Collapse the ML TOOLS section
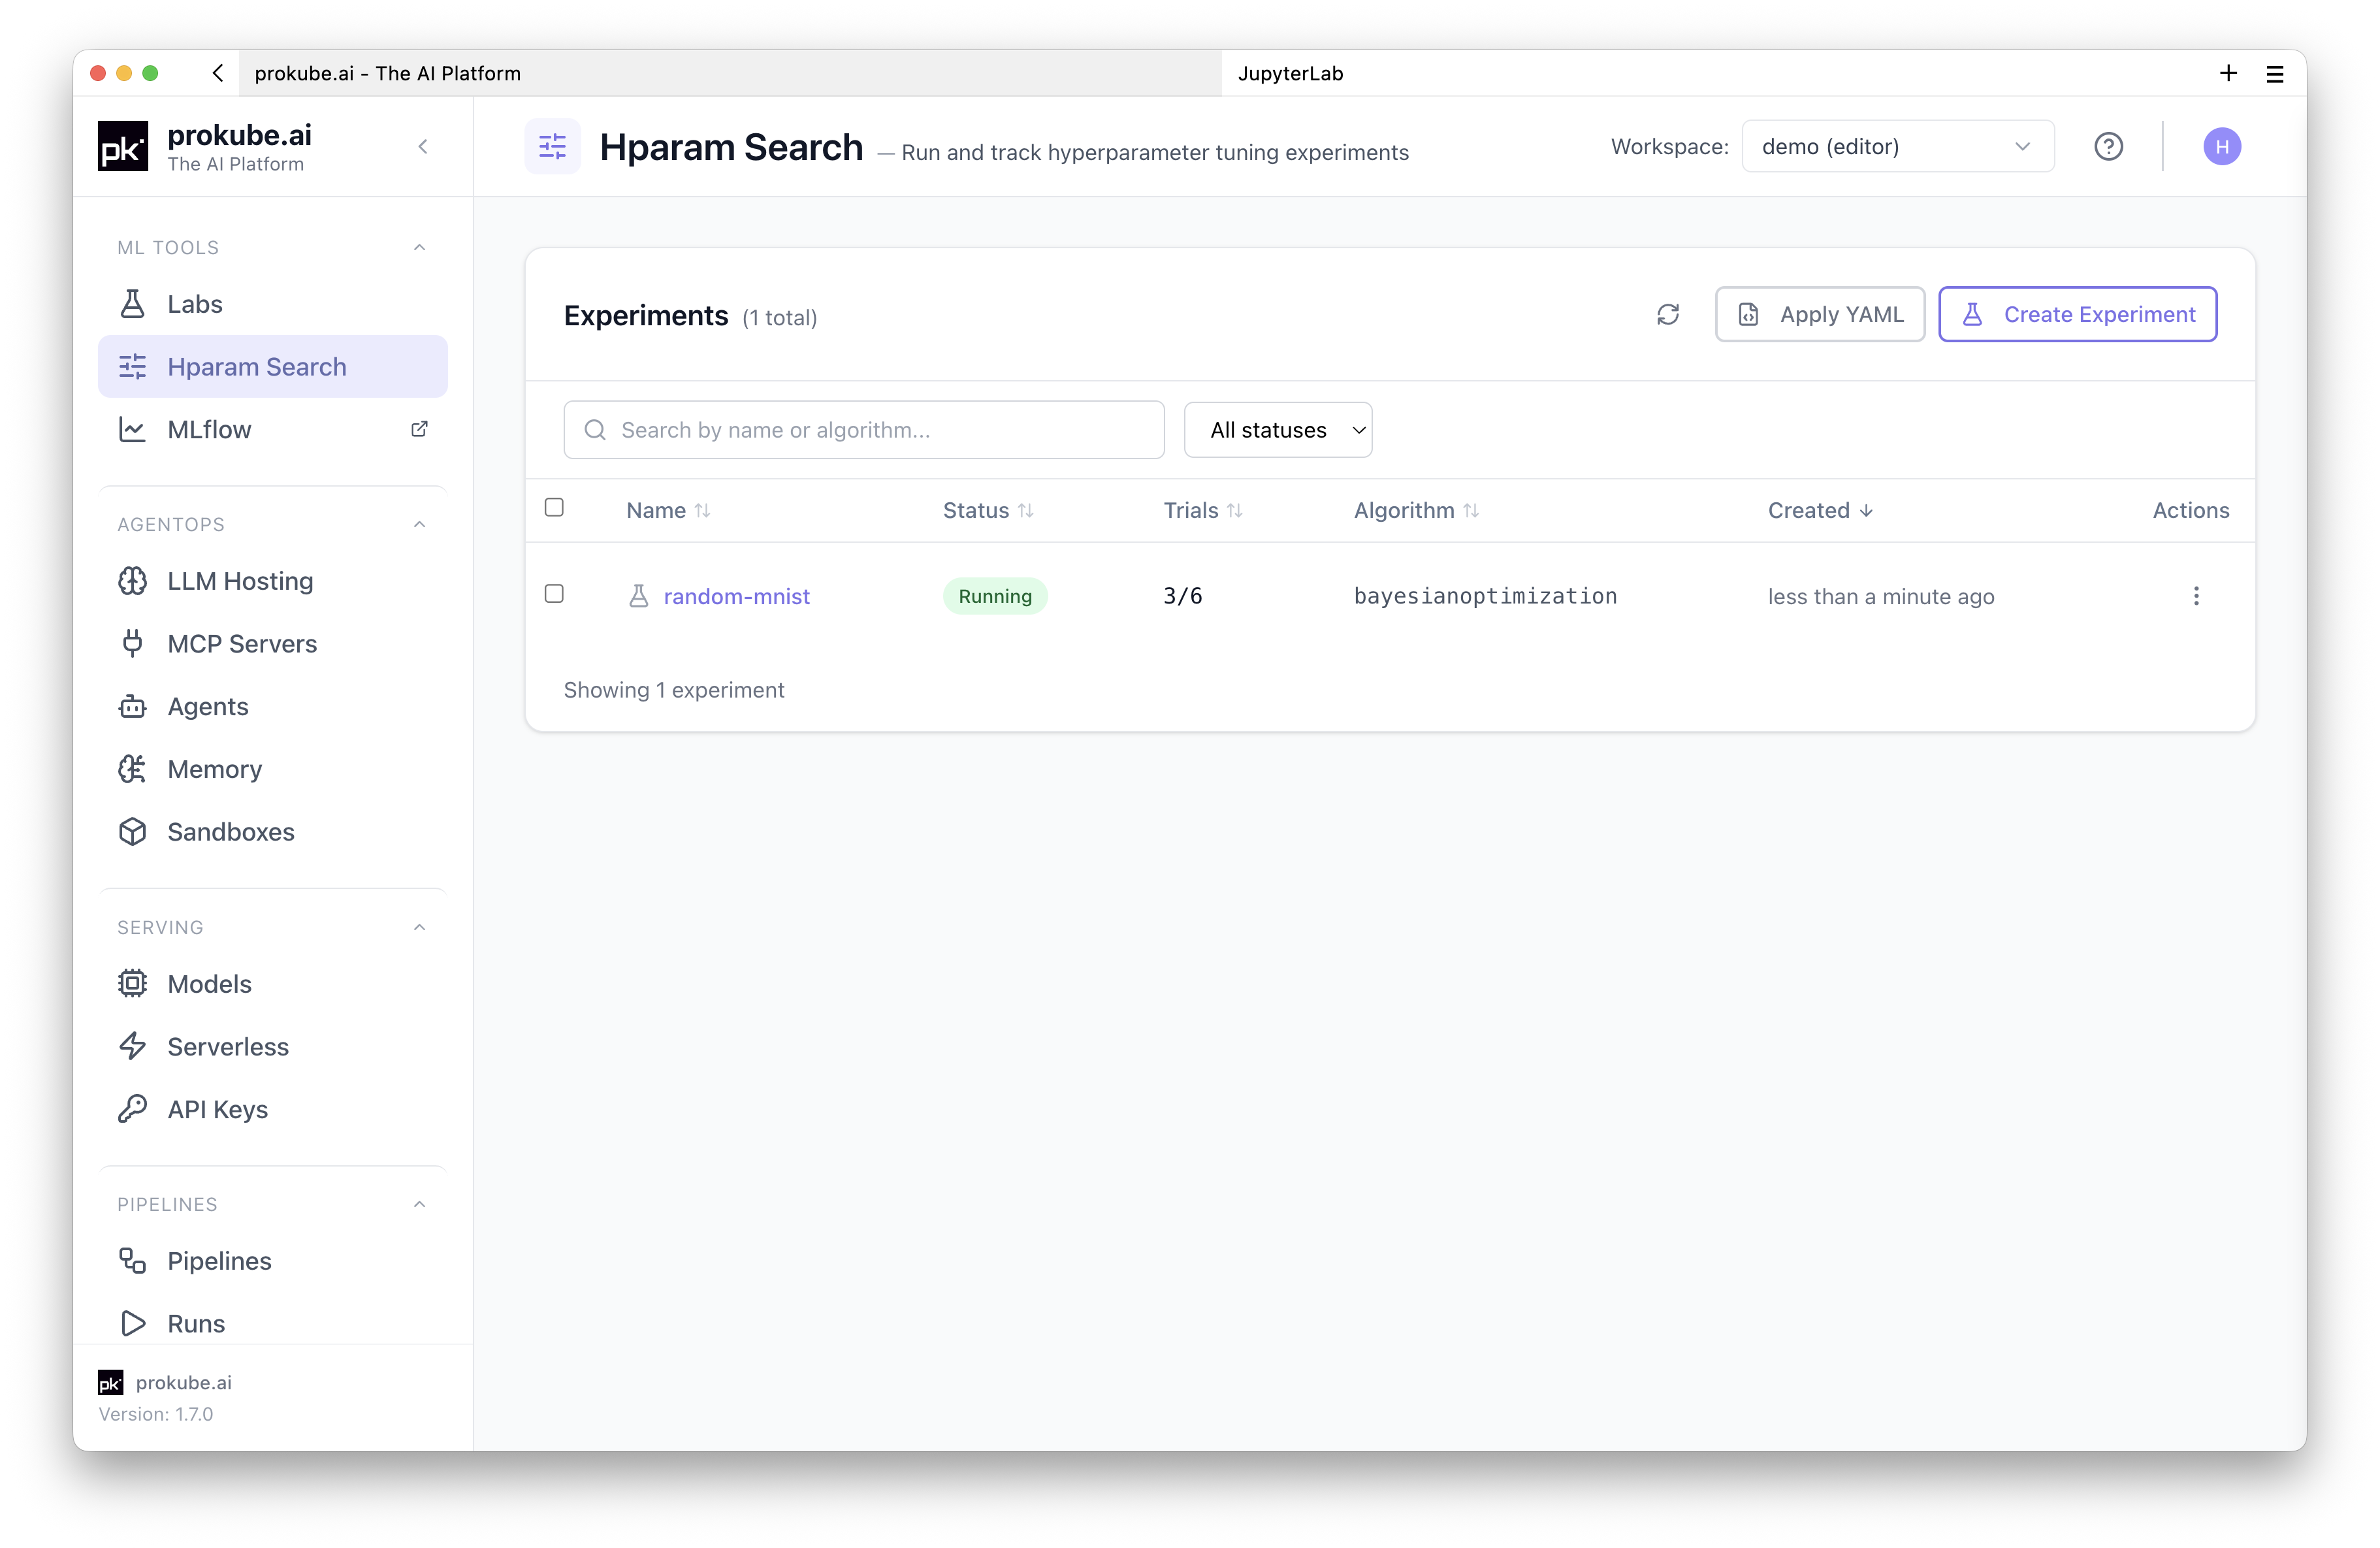Viewport: 2380px width, 1548px height. click(x=419, y=247)
